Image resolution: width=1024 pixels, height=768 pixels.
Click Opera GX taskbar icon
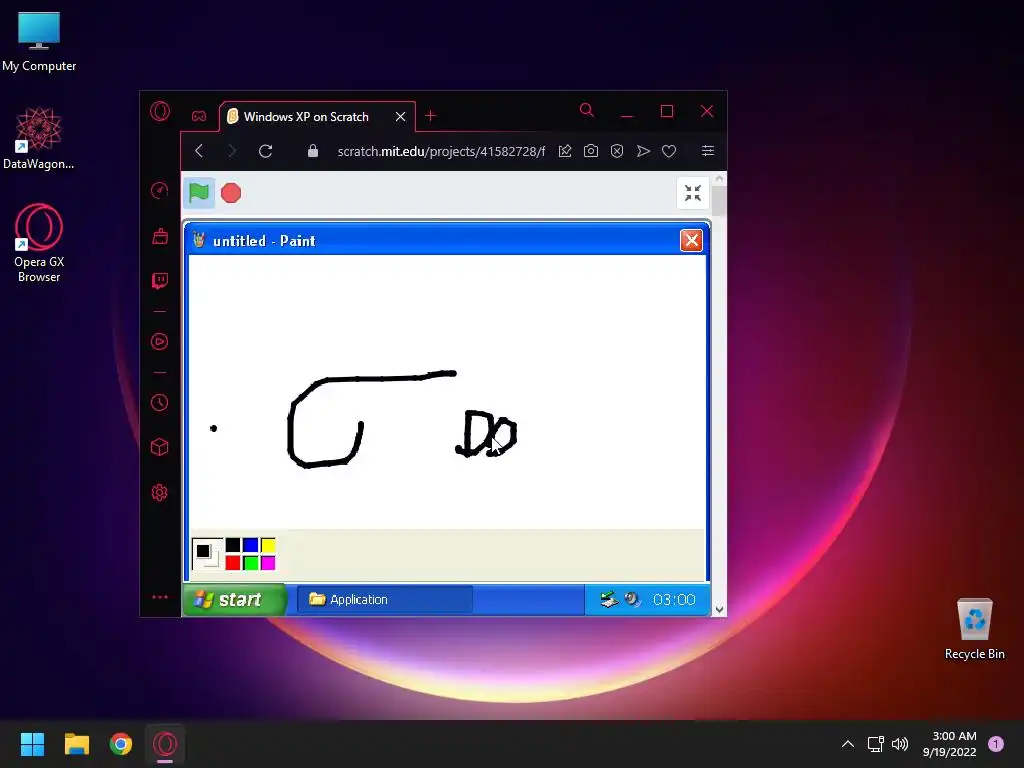[x=165, y=744]
